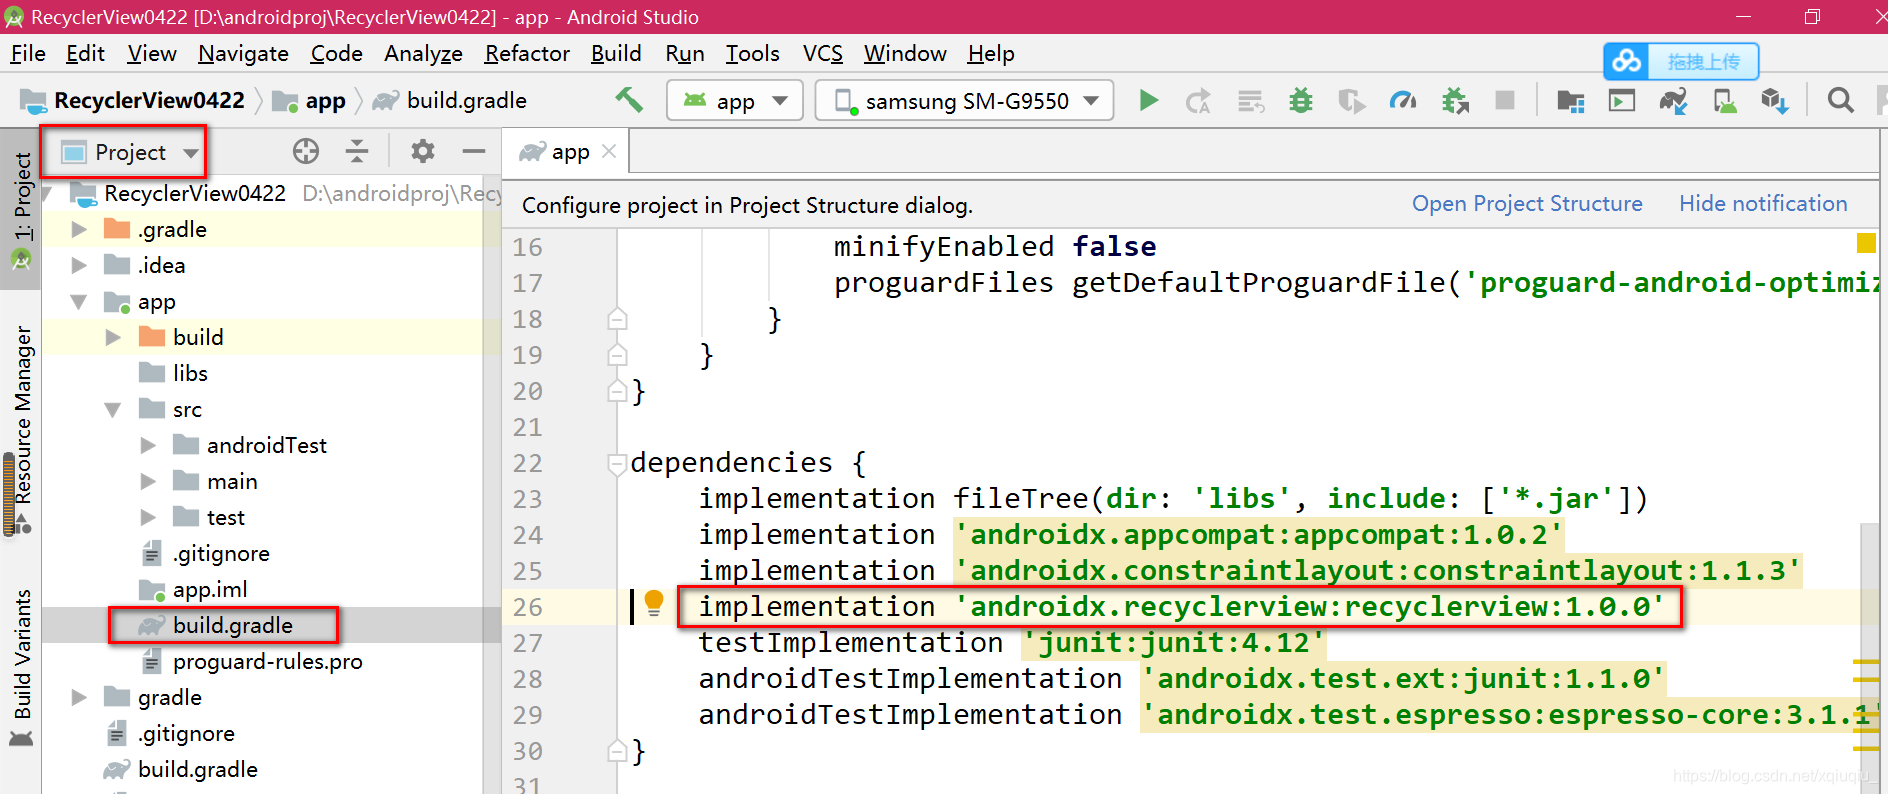Open samsung SM-G9550 device dropdown
The width and height of the screenshot is (1888, 794).
[965, 100]
